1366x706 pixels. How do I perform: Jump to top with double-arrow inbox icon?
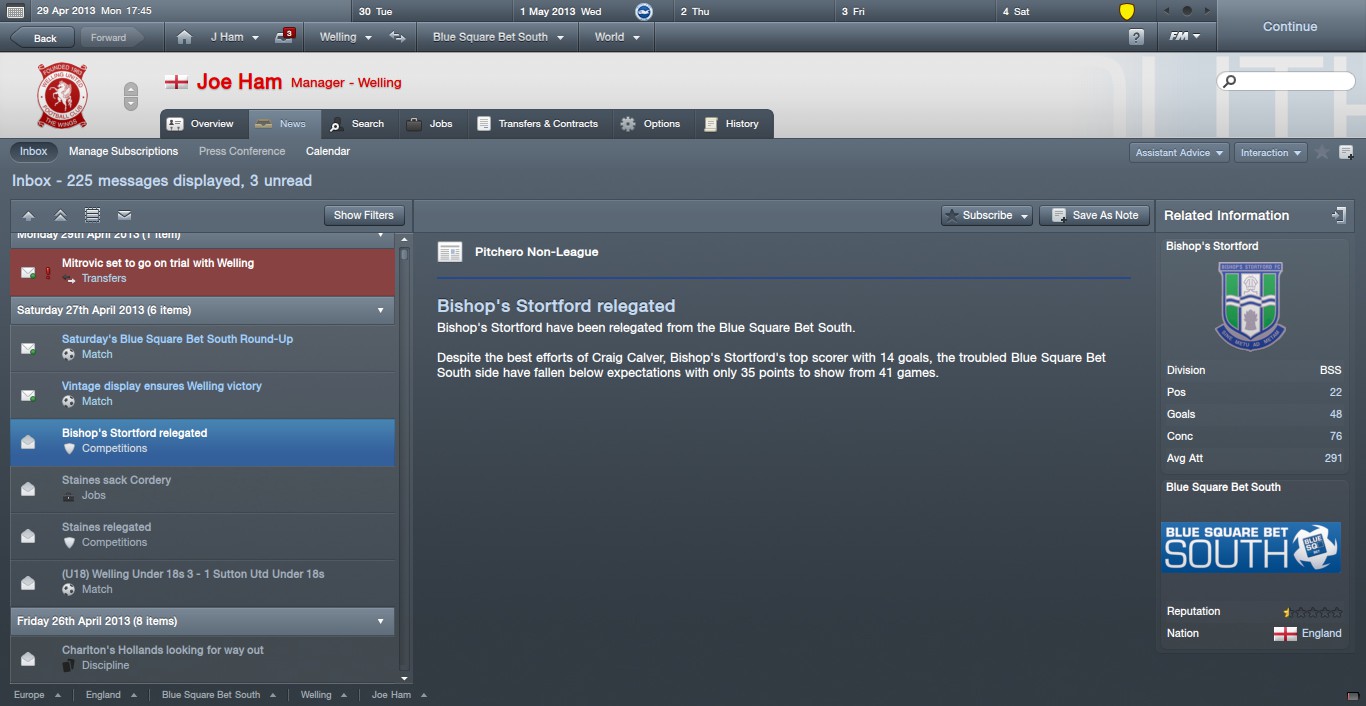tap(60, 215)
